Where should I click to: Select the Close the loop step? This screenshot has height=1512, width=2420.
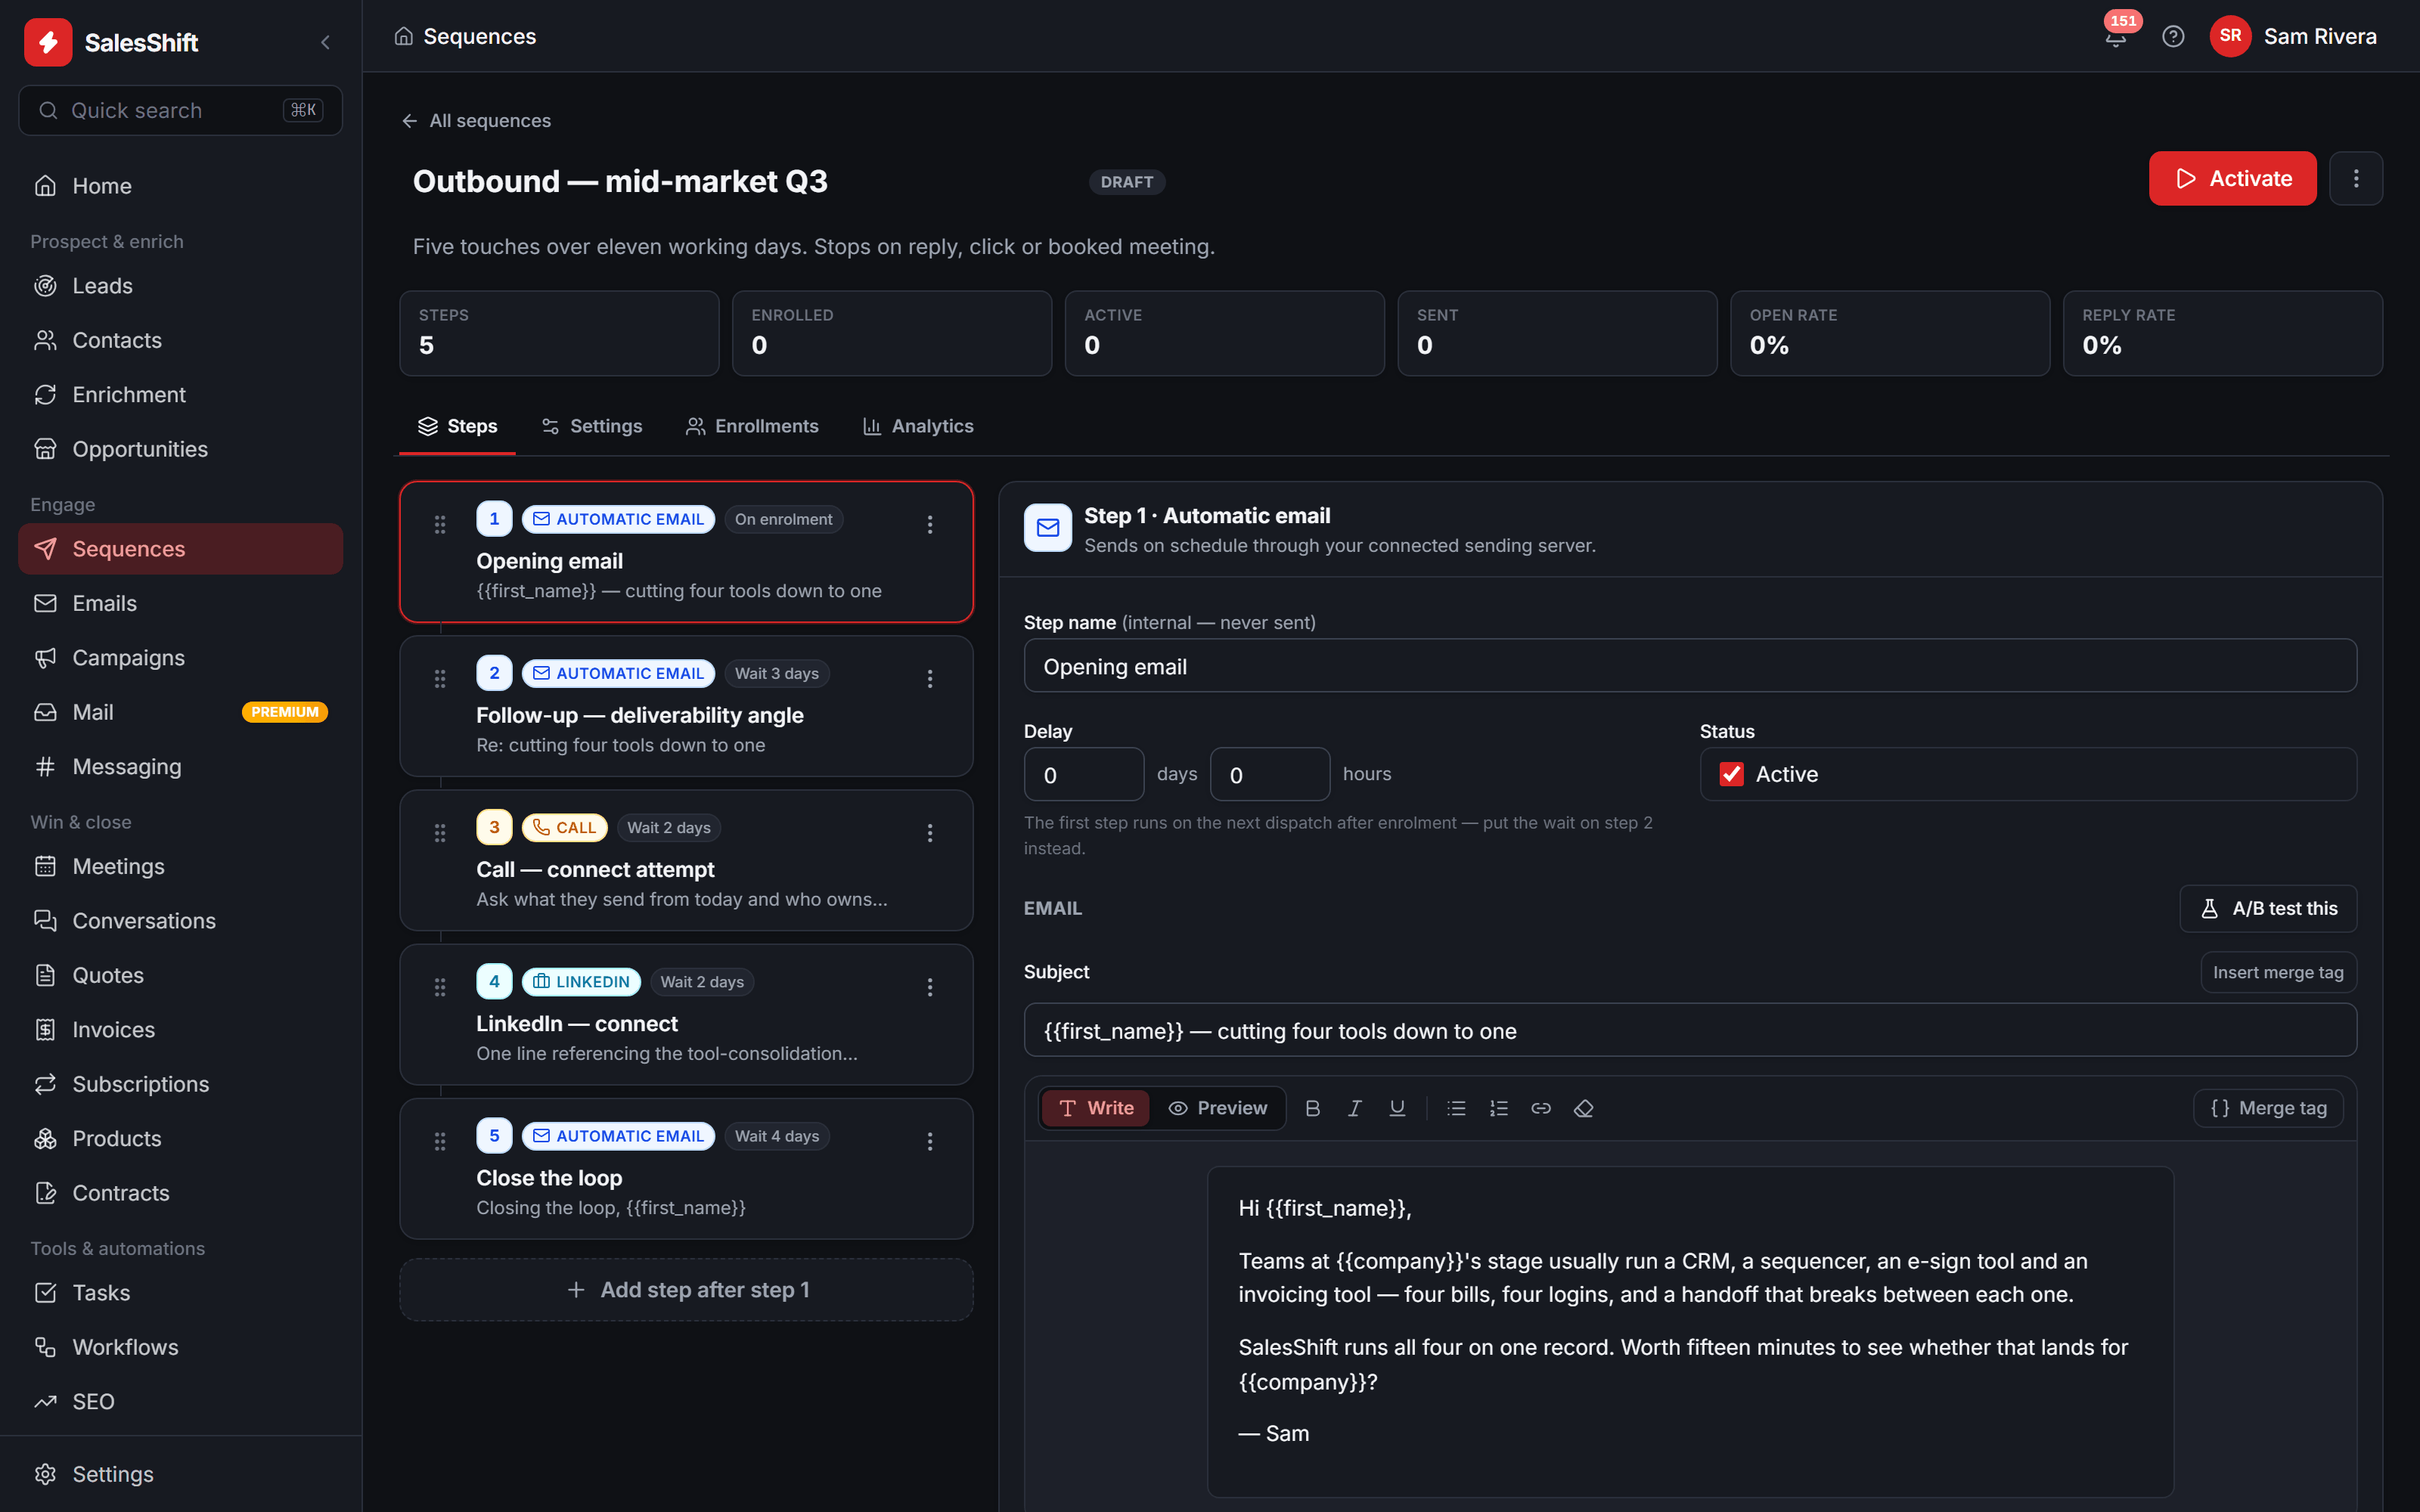point(686,1169)
